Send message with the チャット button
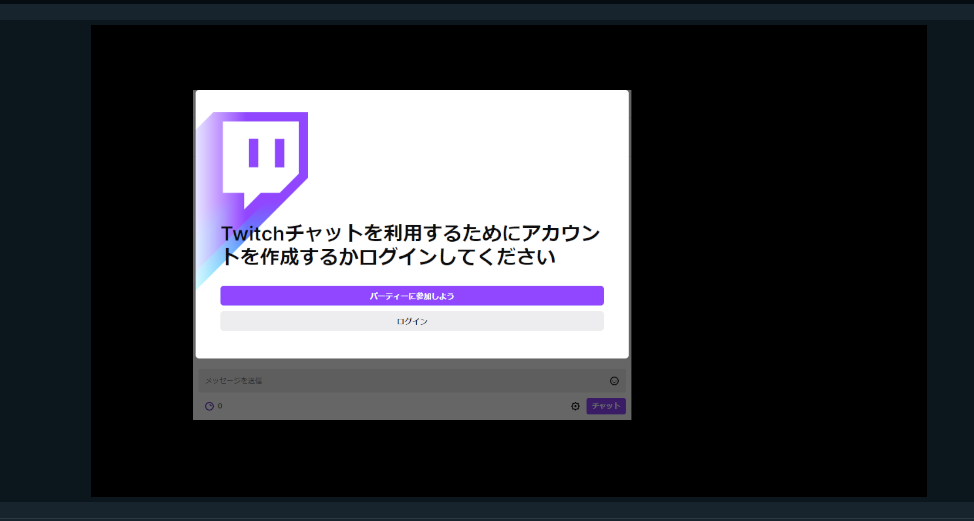This screenshot has height=521, width=974. click(x=606, y=406)
